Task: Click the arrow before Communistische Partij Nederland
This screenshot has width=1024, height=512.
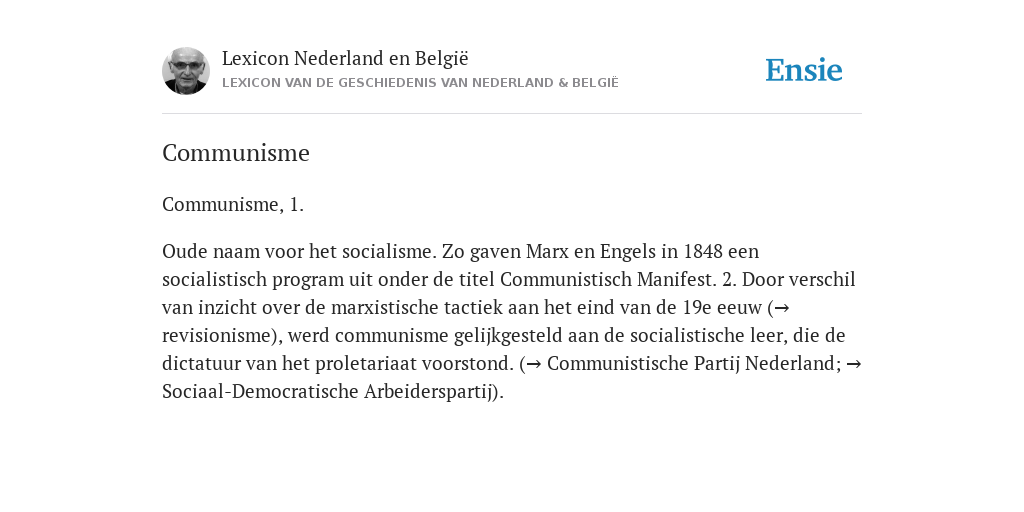Action: tap(534, 364)
